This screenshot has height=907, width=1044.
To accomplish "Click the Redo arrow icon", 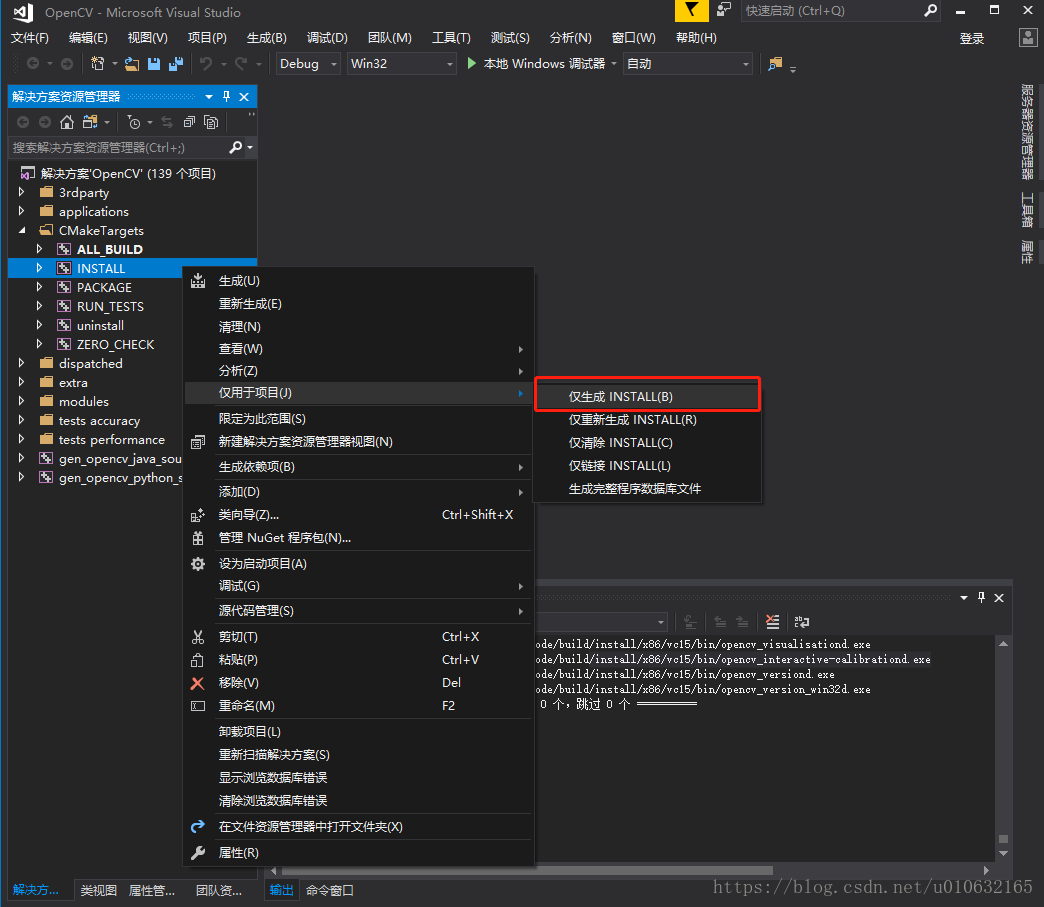I will point(240,64).
